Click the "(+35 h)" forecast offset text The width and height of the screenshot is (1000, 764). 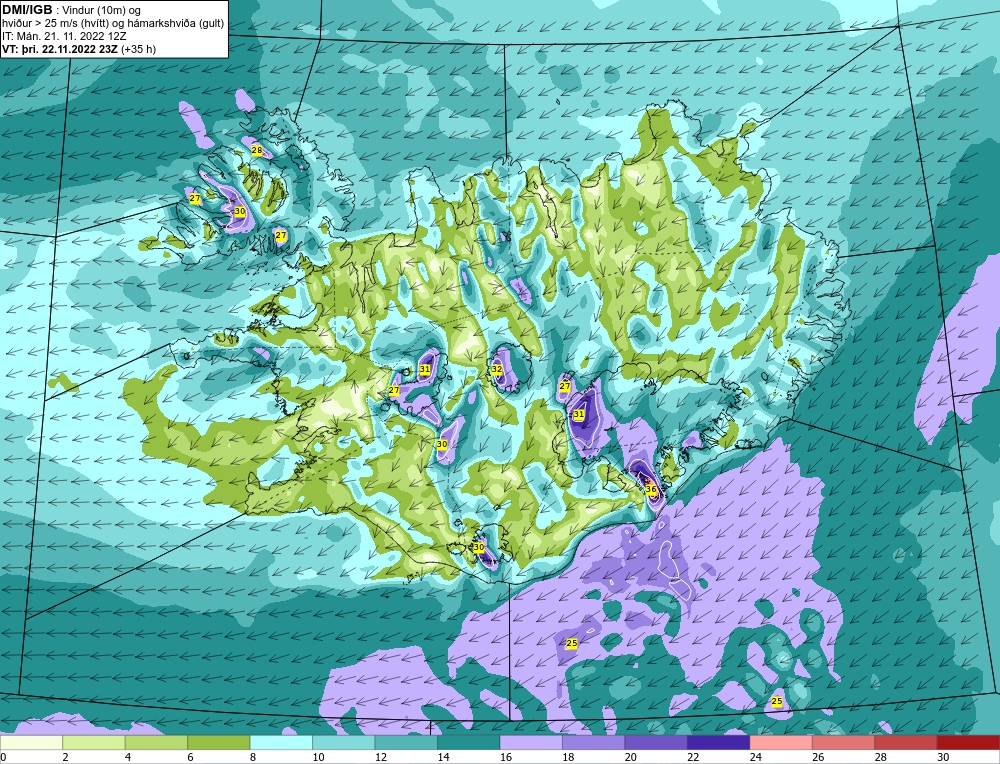[x=138, y=49]
